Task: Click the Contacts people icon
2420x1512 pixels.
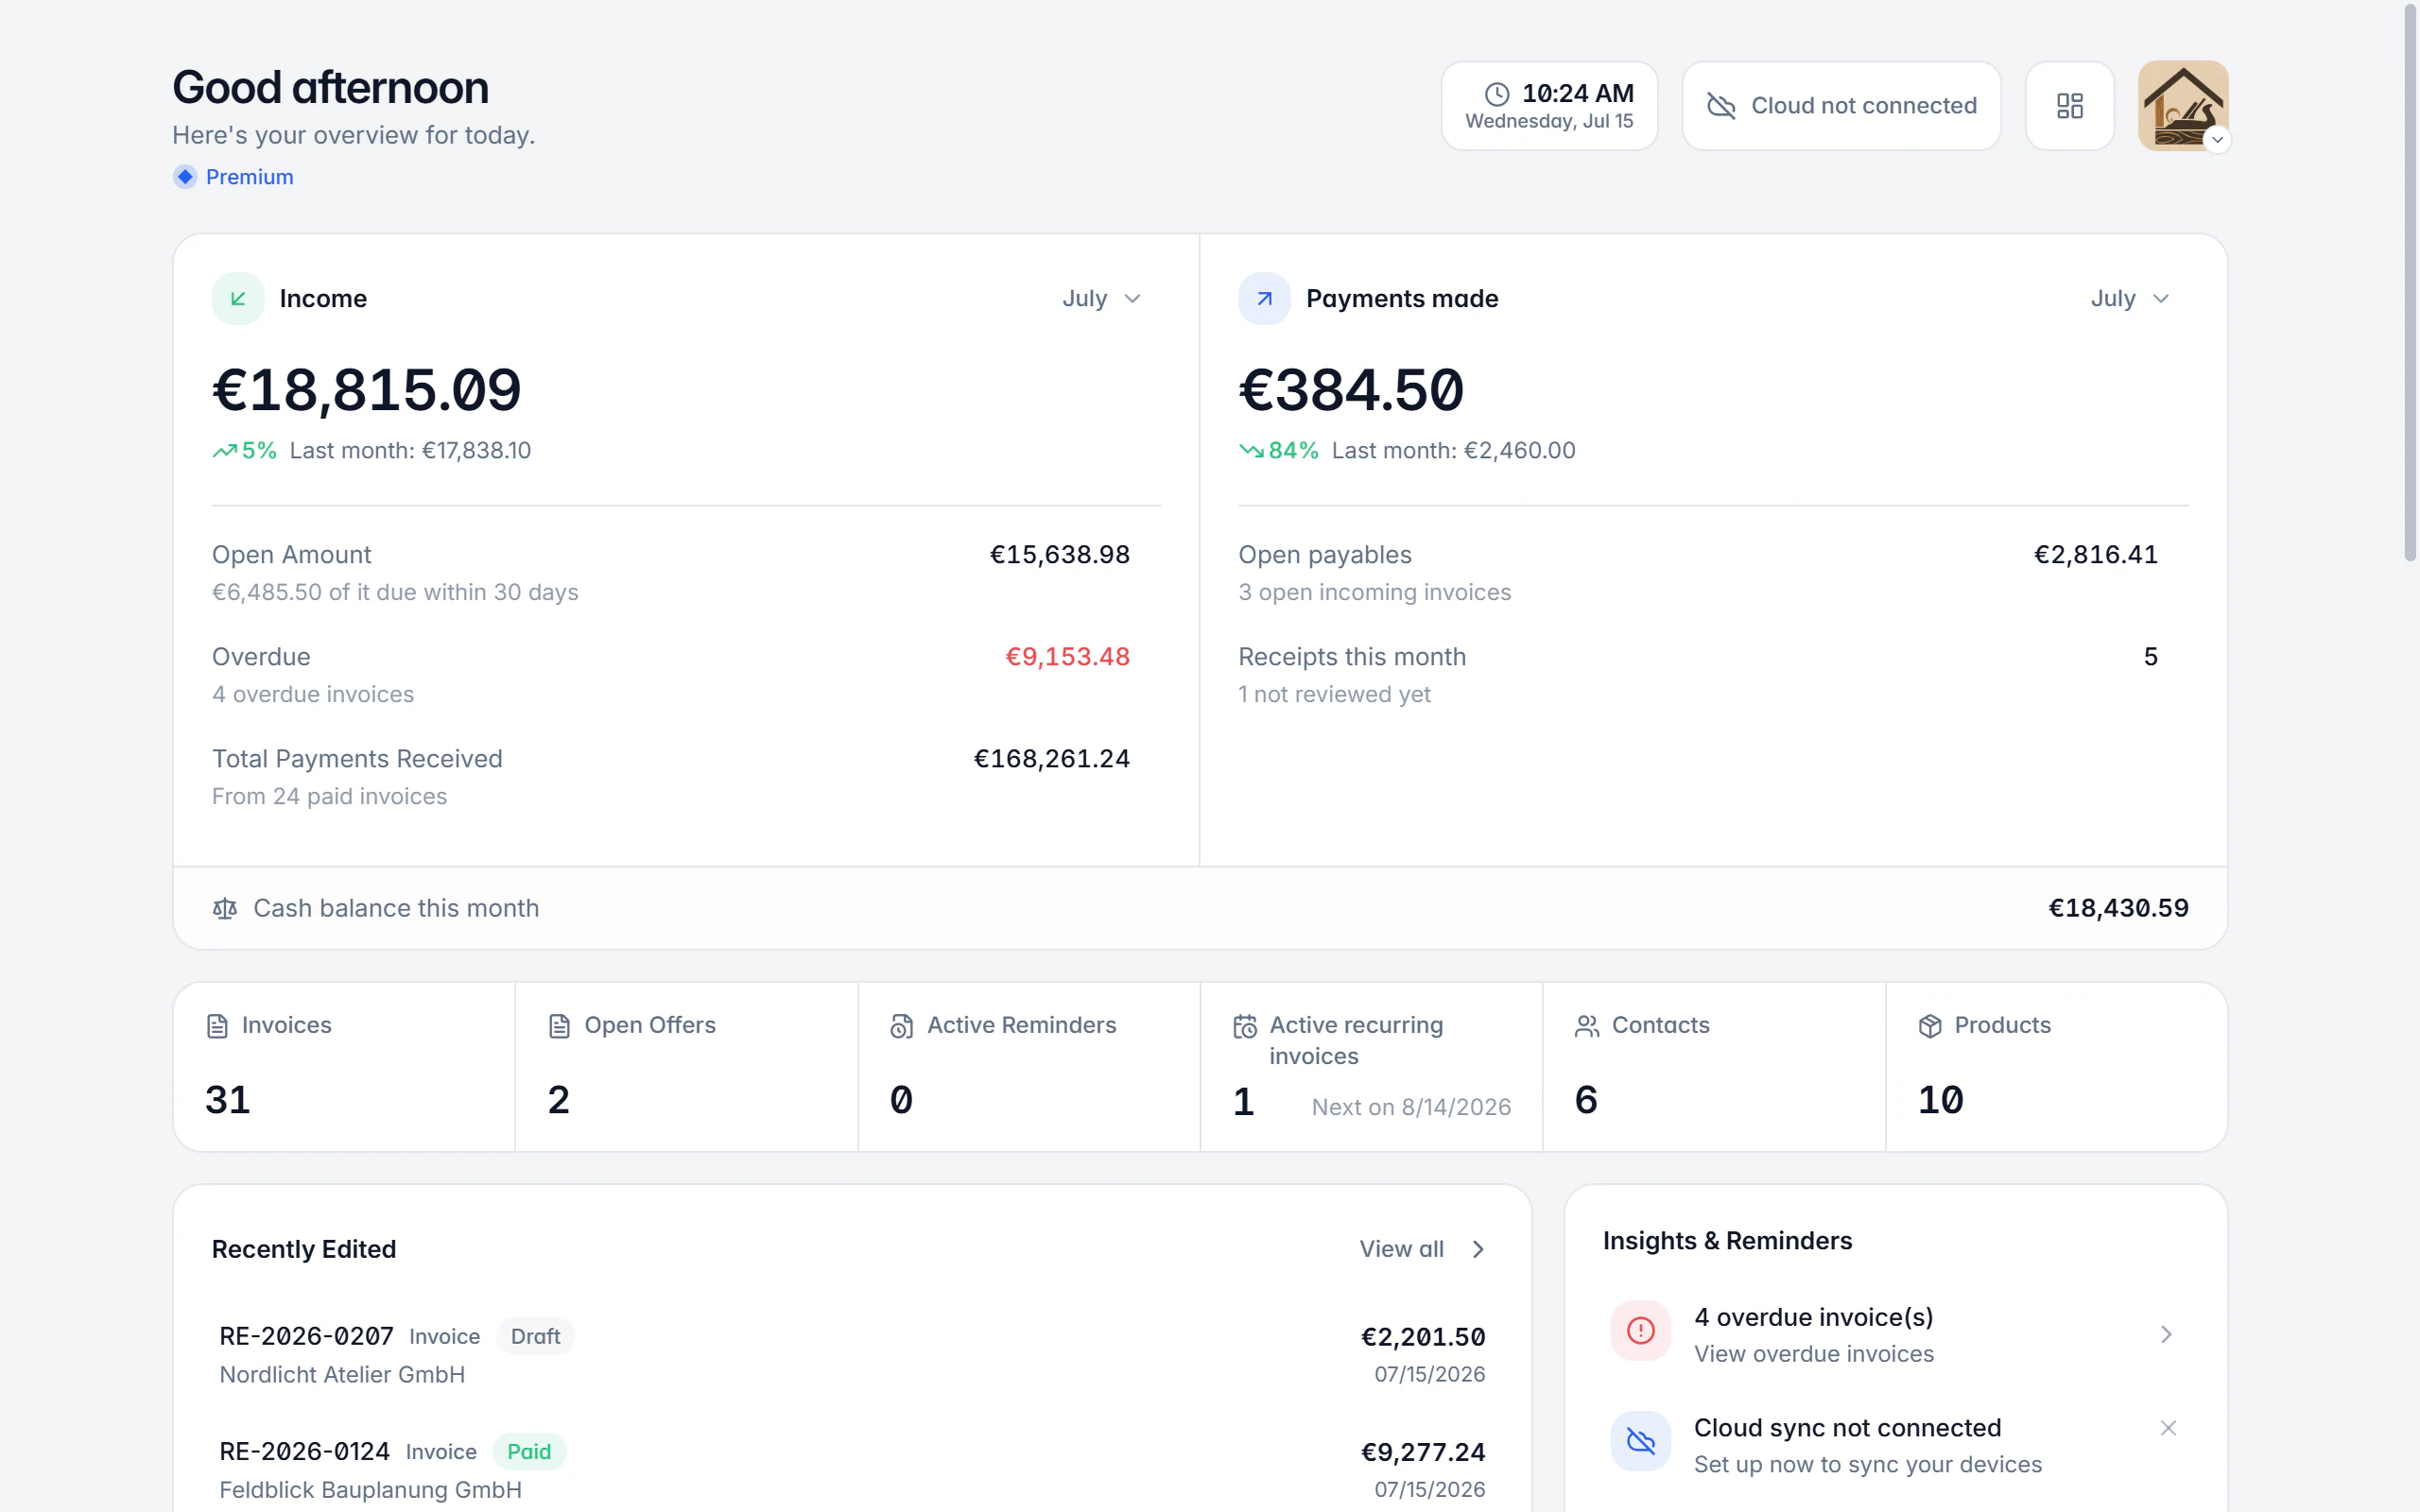Action: tap(1587, 1026)
